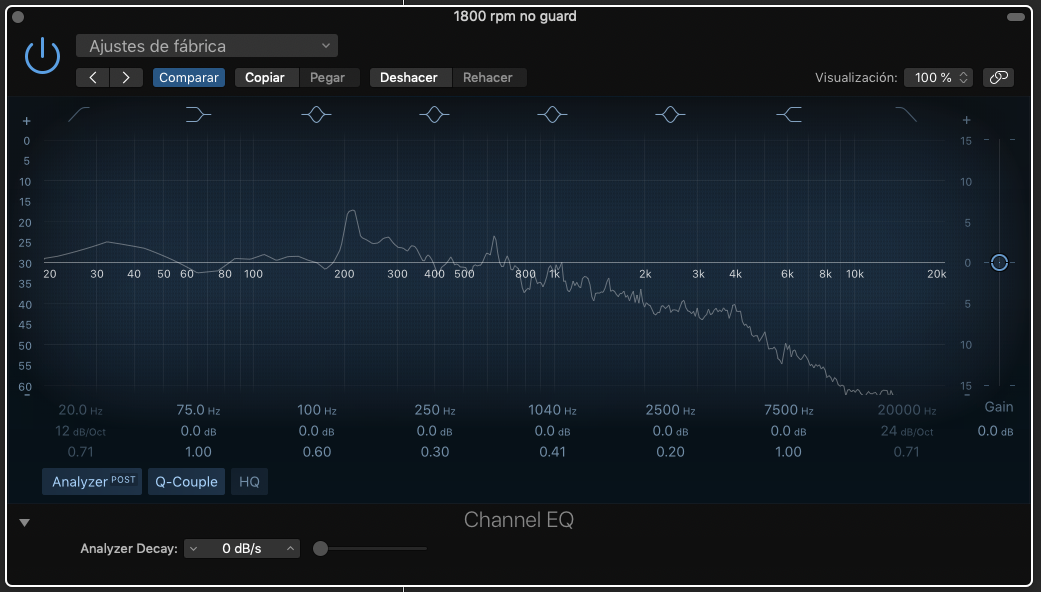Select the 20000 Hz frequency value

pyautogui.click(x=907, y=410)
